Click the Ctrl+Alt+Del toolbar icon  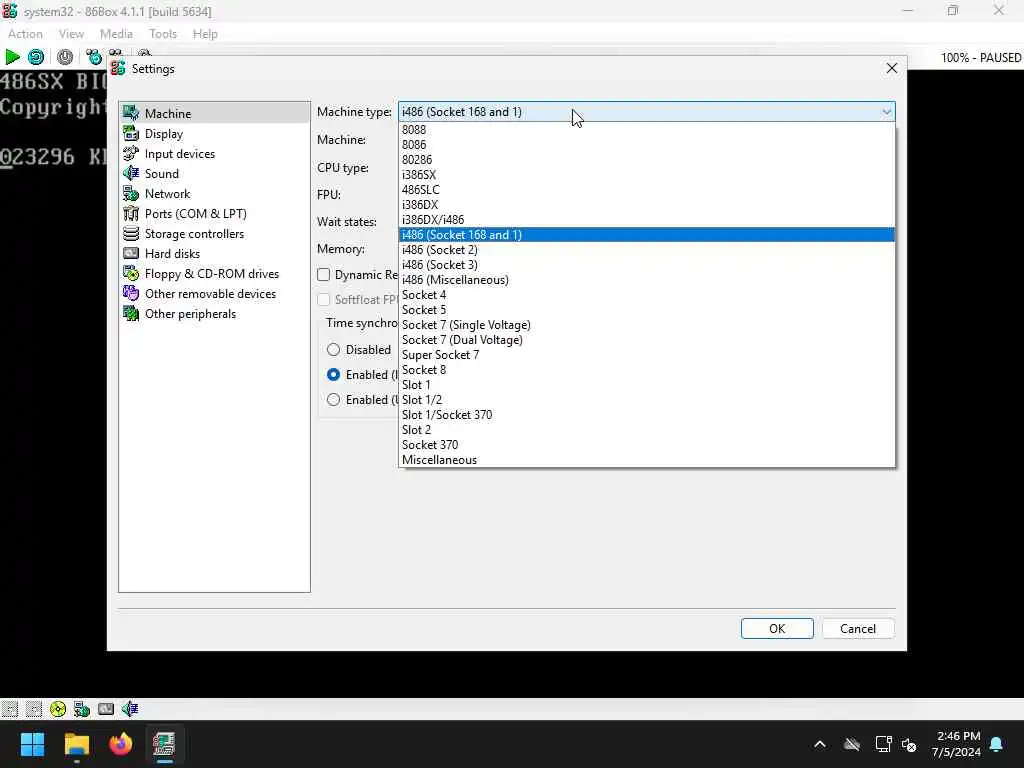click(93, 57)
